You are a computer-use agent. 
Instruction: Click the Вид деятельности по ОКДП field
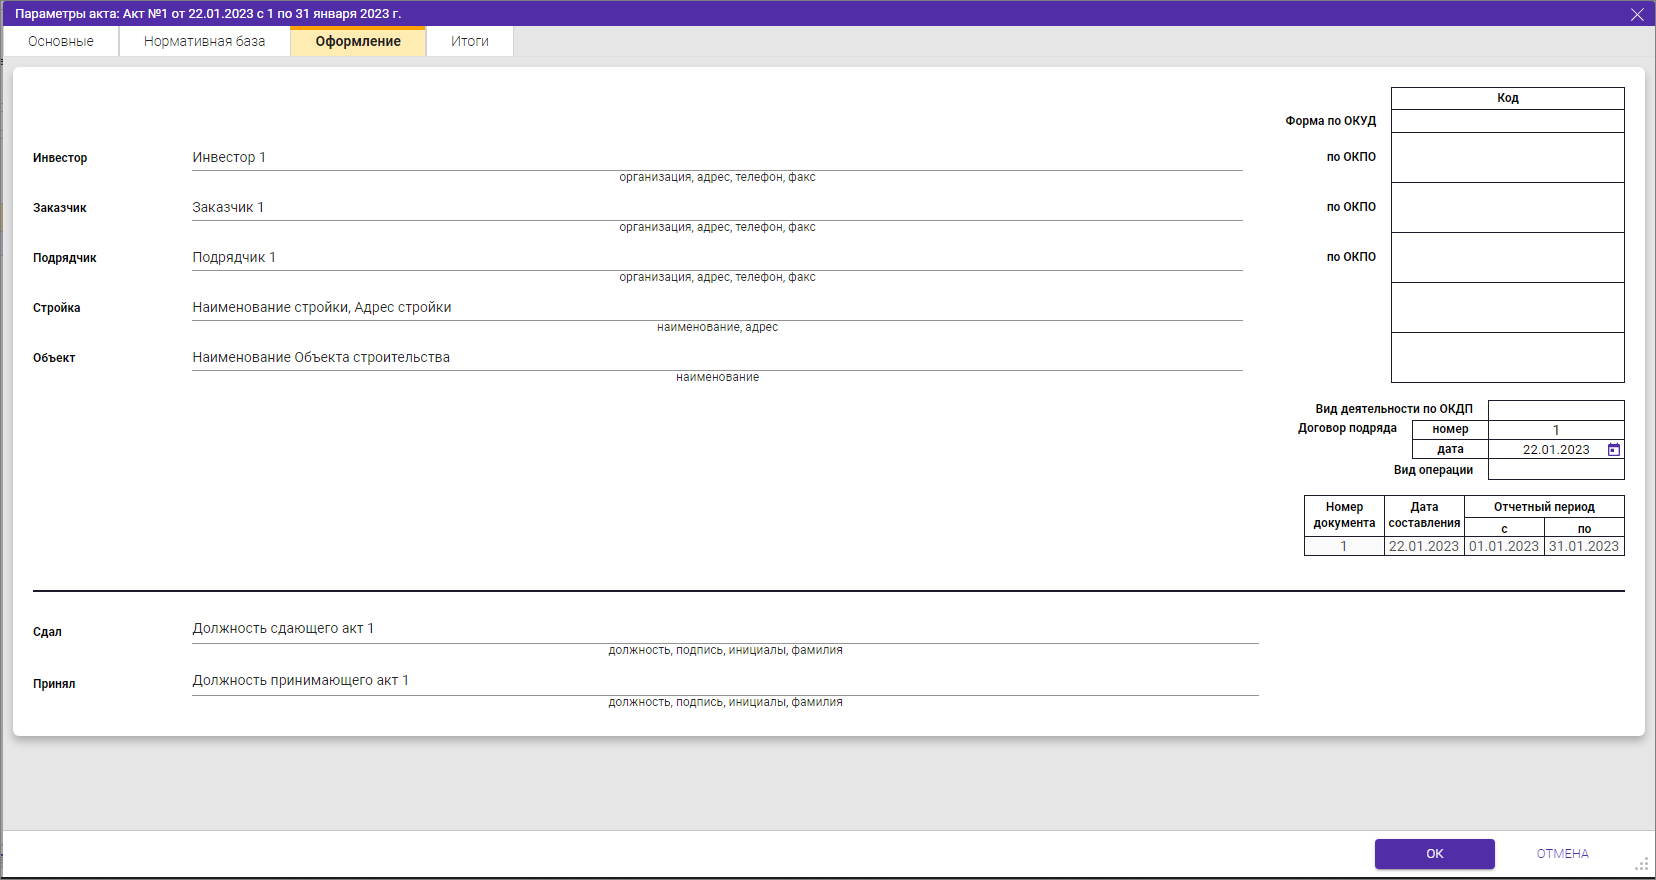click(x=1555, y=409)
